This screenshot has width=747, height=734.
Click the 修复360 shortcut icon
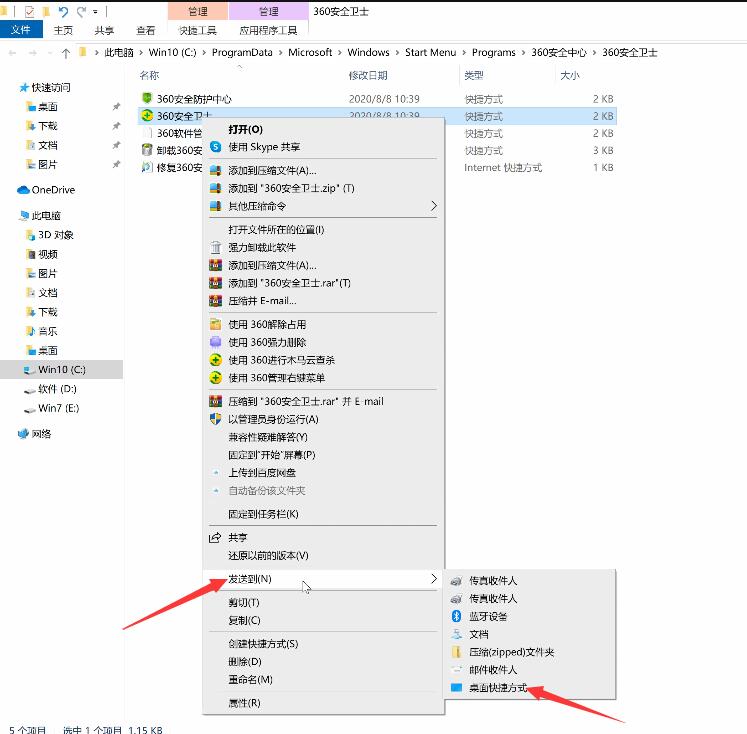click(x=147, y=167)
